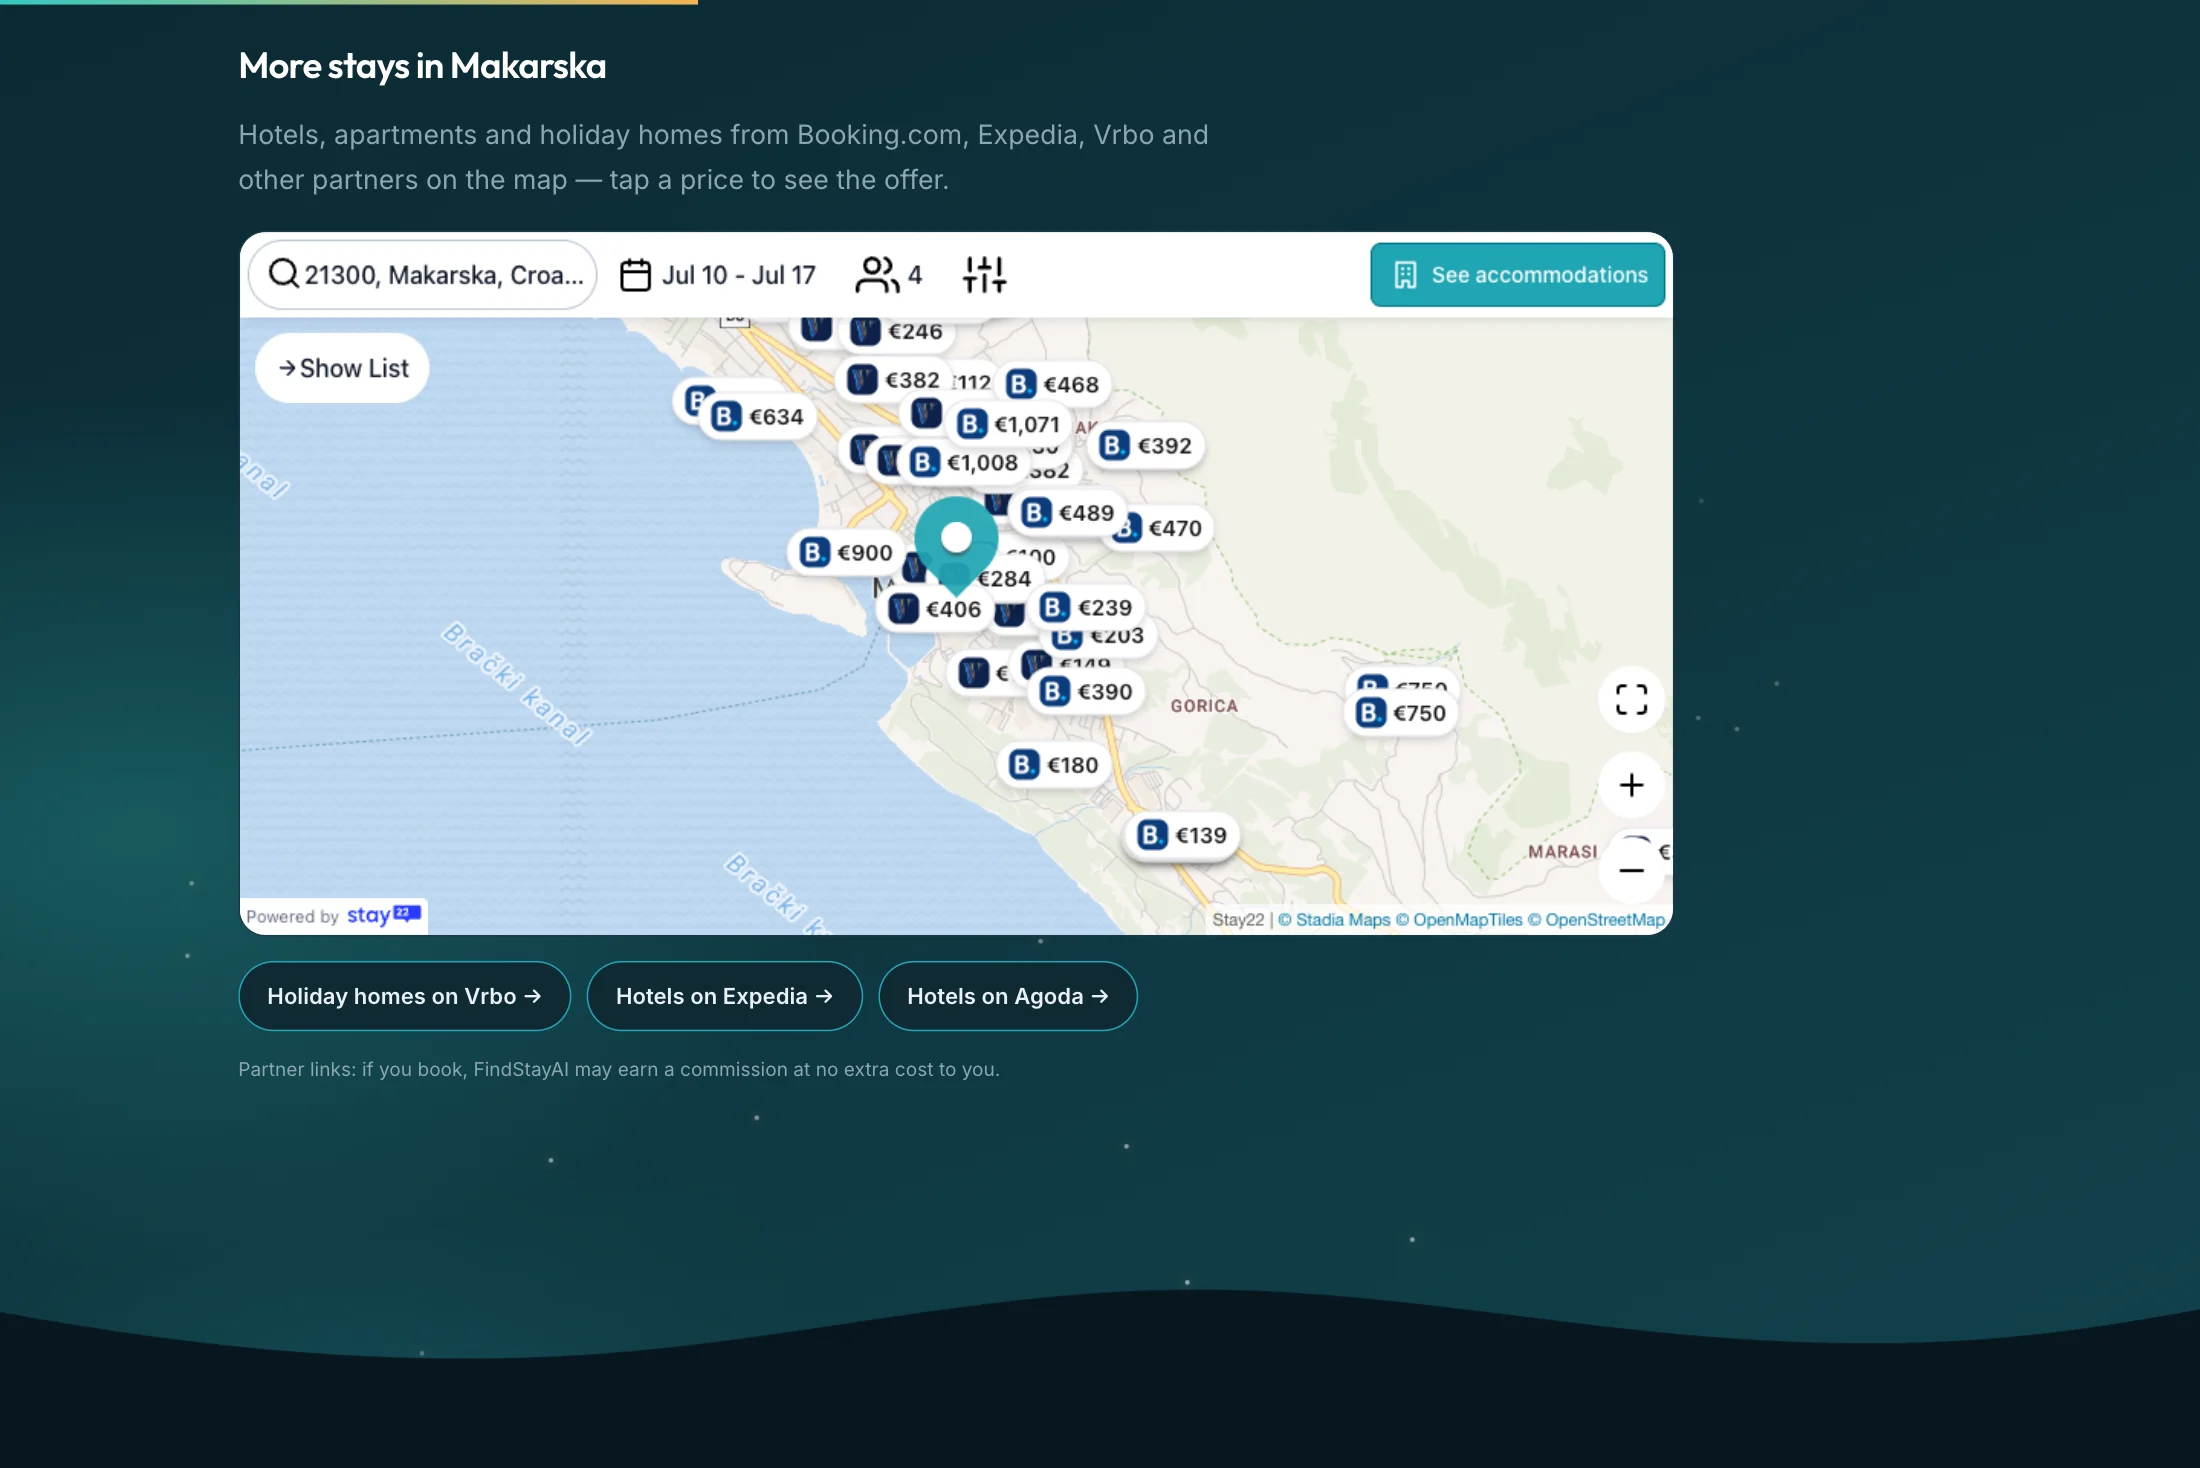Toggle the Show List panel
The width and height of the screenshot is (2200, 1468).
click(x=342, y=368)
